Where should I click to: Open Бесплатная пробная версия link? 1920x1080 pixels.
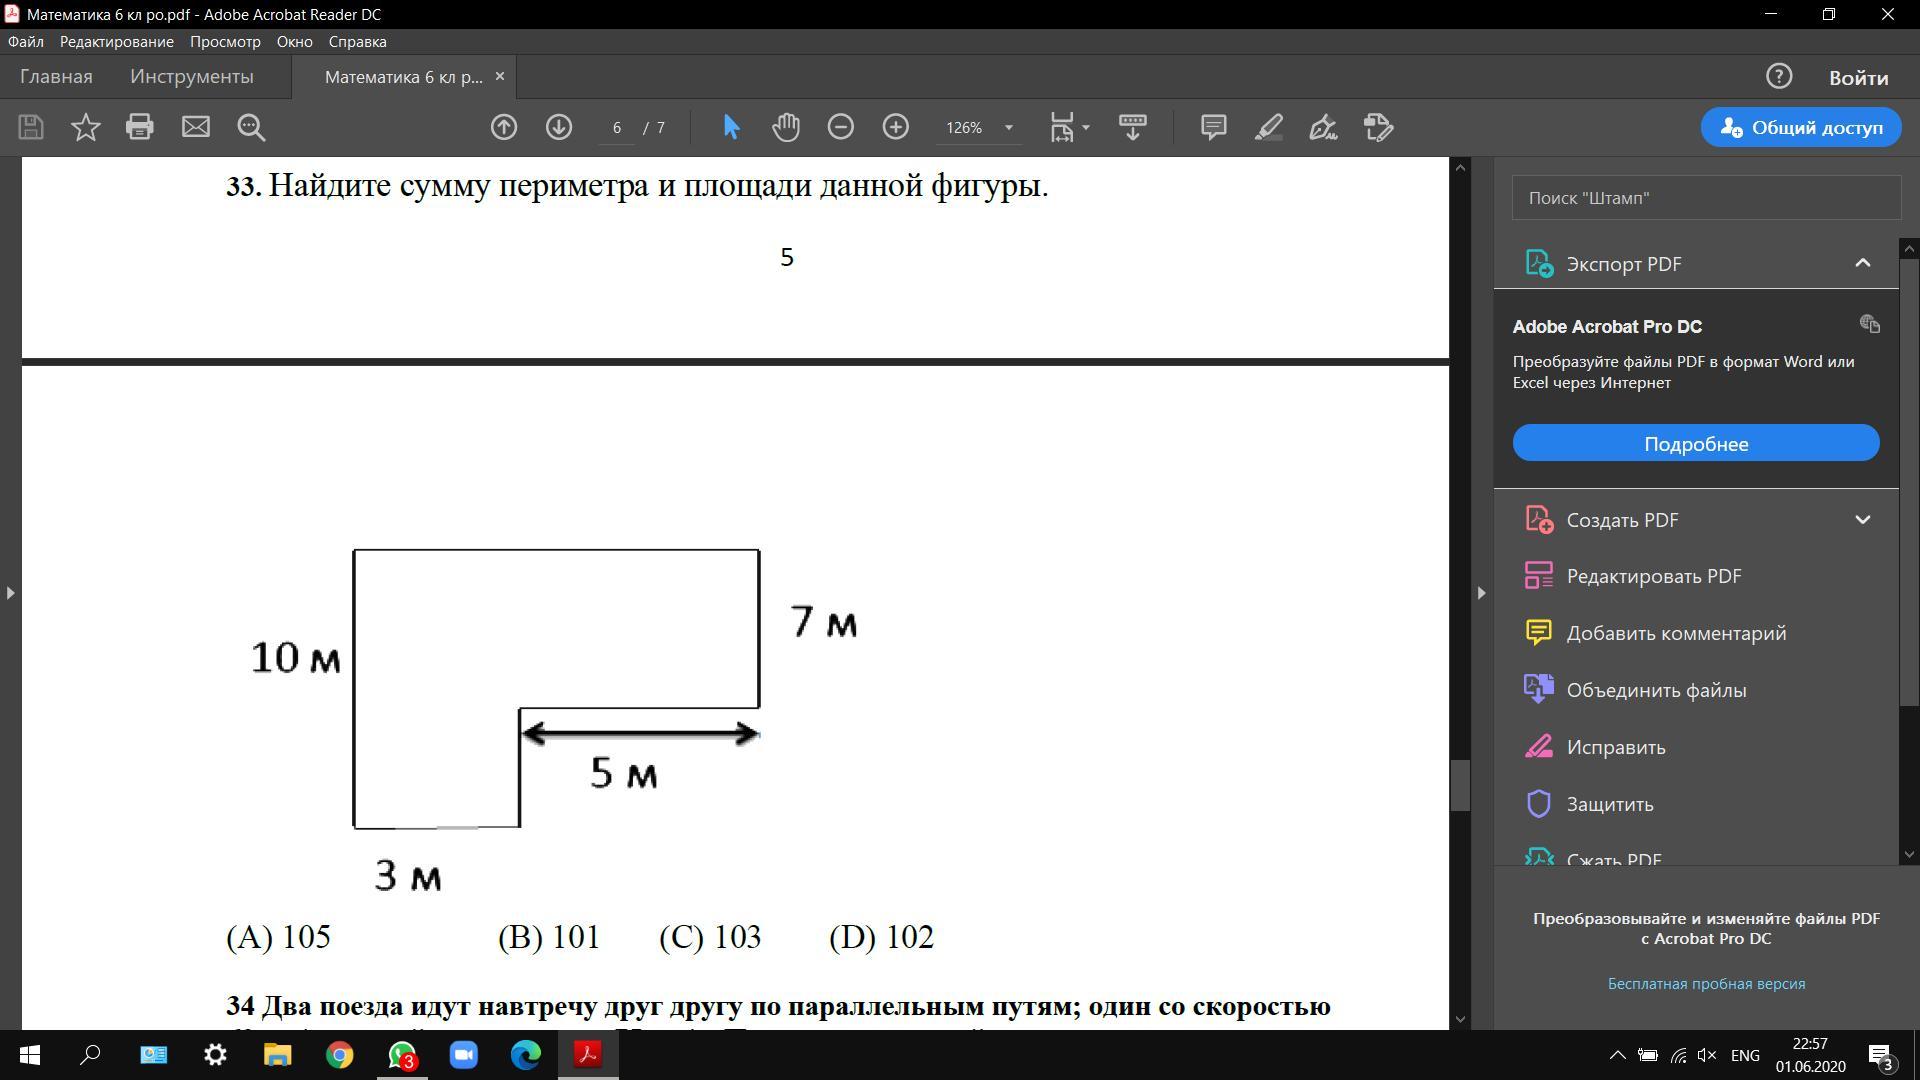point(1706,984)
